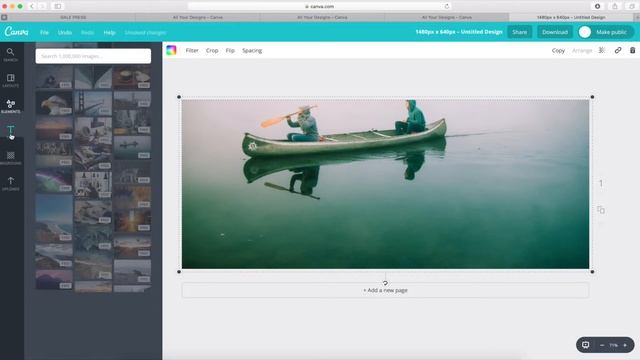The width and height of the screenshot is (640, 360).
Task: Click Safari share icon
Action: tap(615, 6)
